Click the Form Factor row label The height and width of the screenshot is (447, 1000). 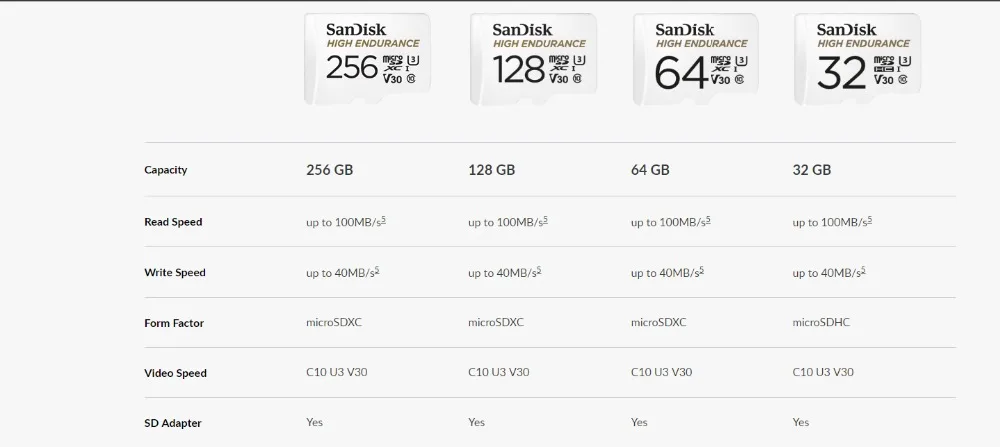pyautogui.click(x=175, y=323)
